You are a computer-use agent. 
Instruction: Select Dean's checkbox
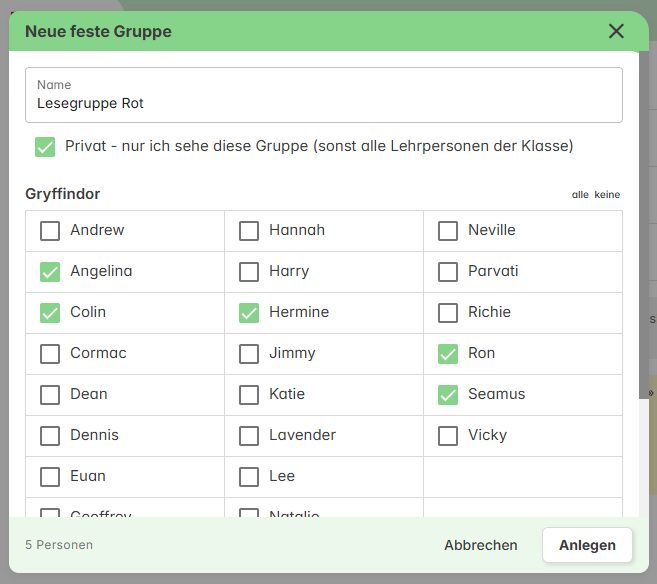tap(50, 395)
